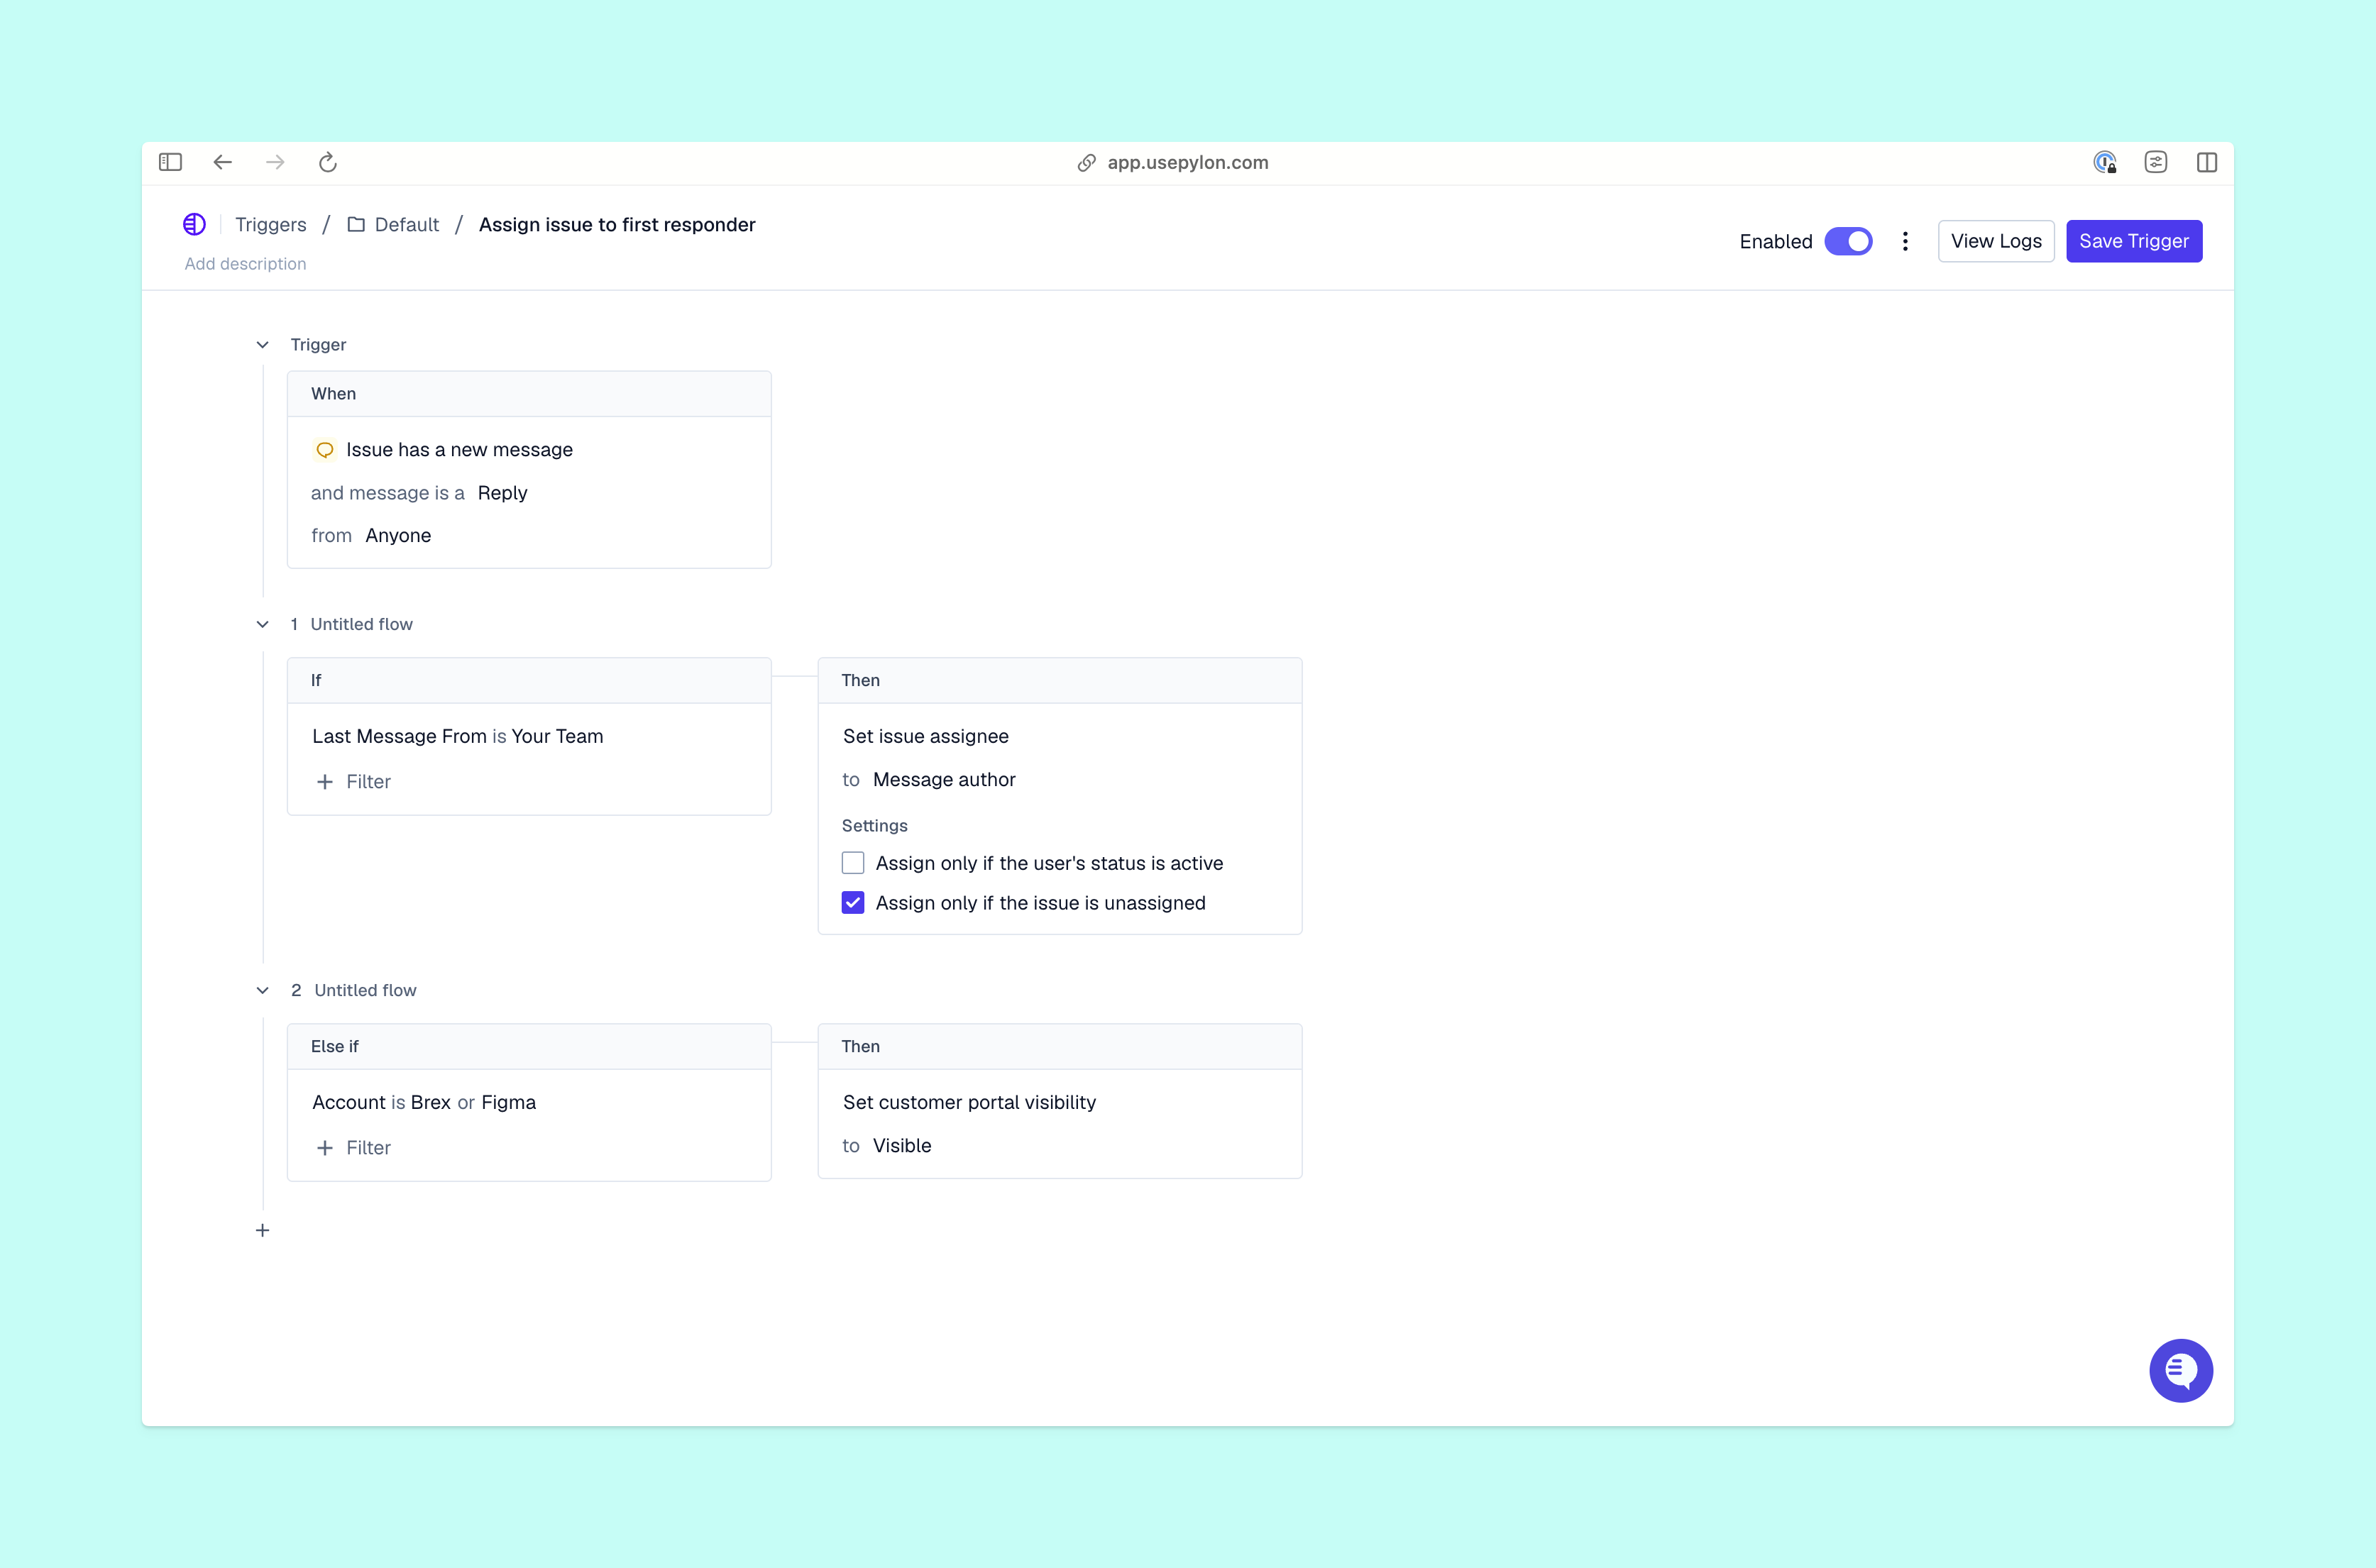The width and height of the screenshot is (2376, 1568).
Task: Collapse the first Untitled flow section
Action: (262, 624)
